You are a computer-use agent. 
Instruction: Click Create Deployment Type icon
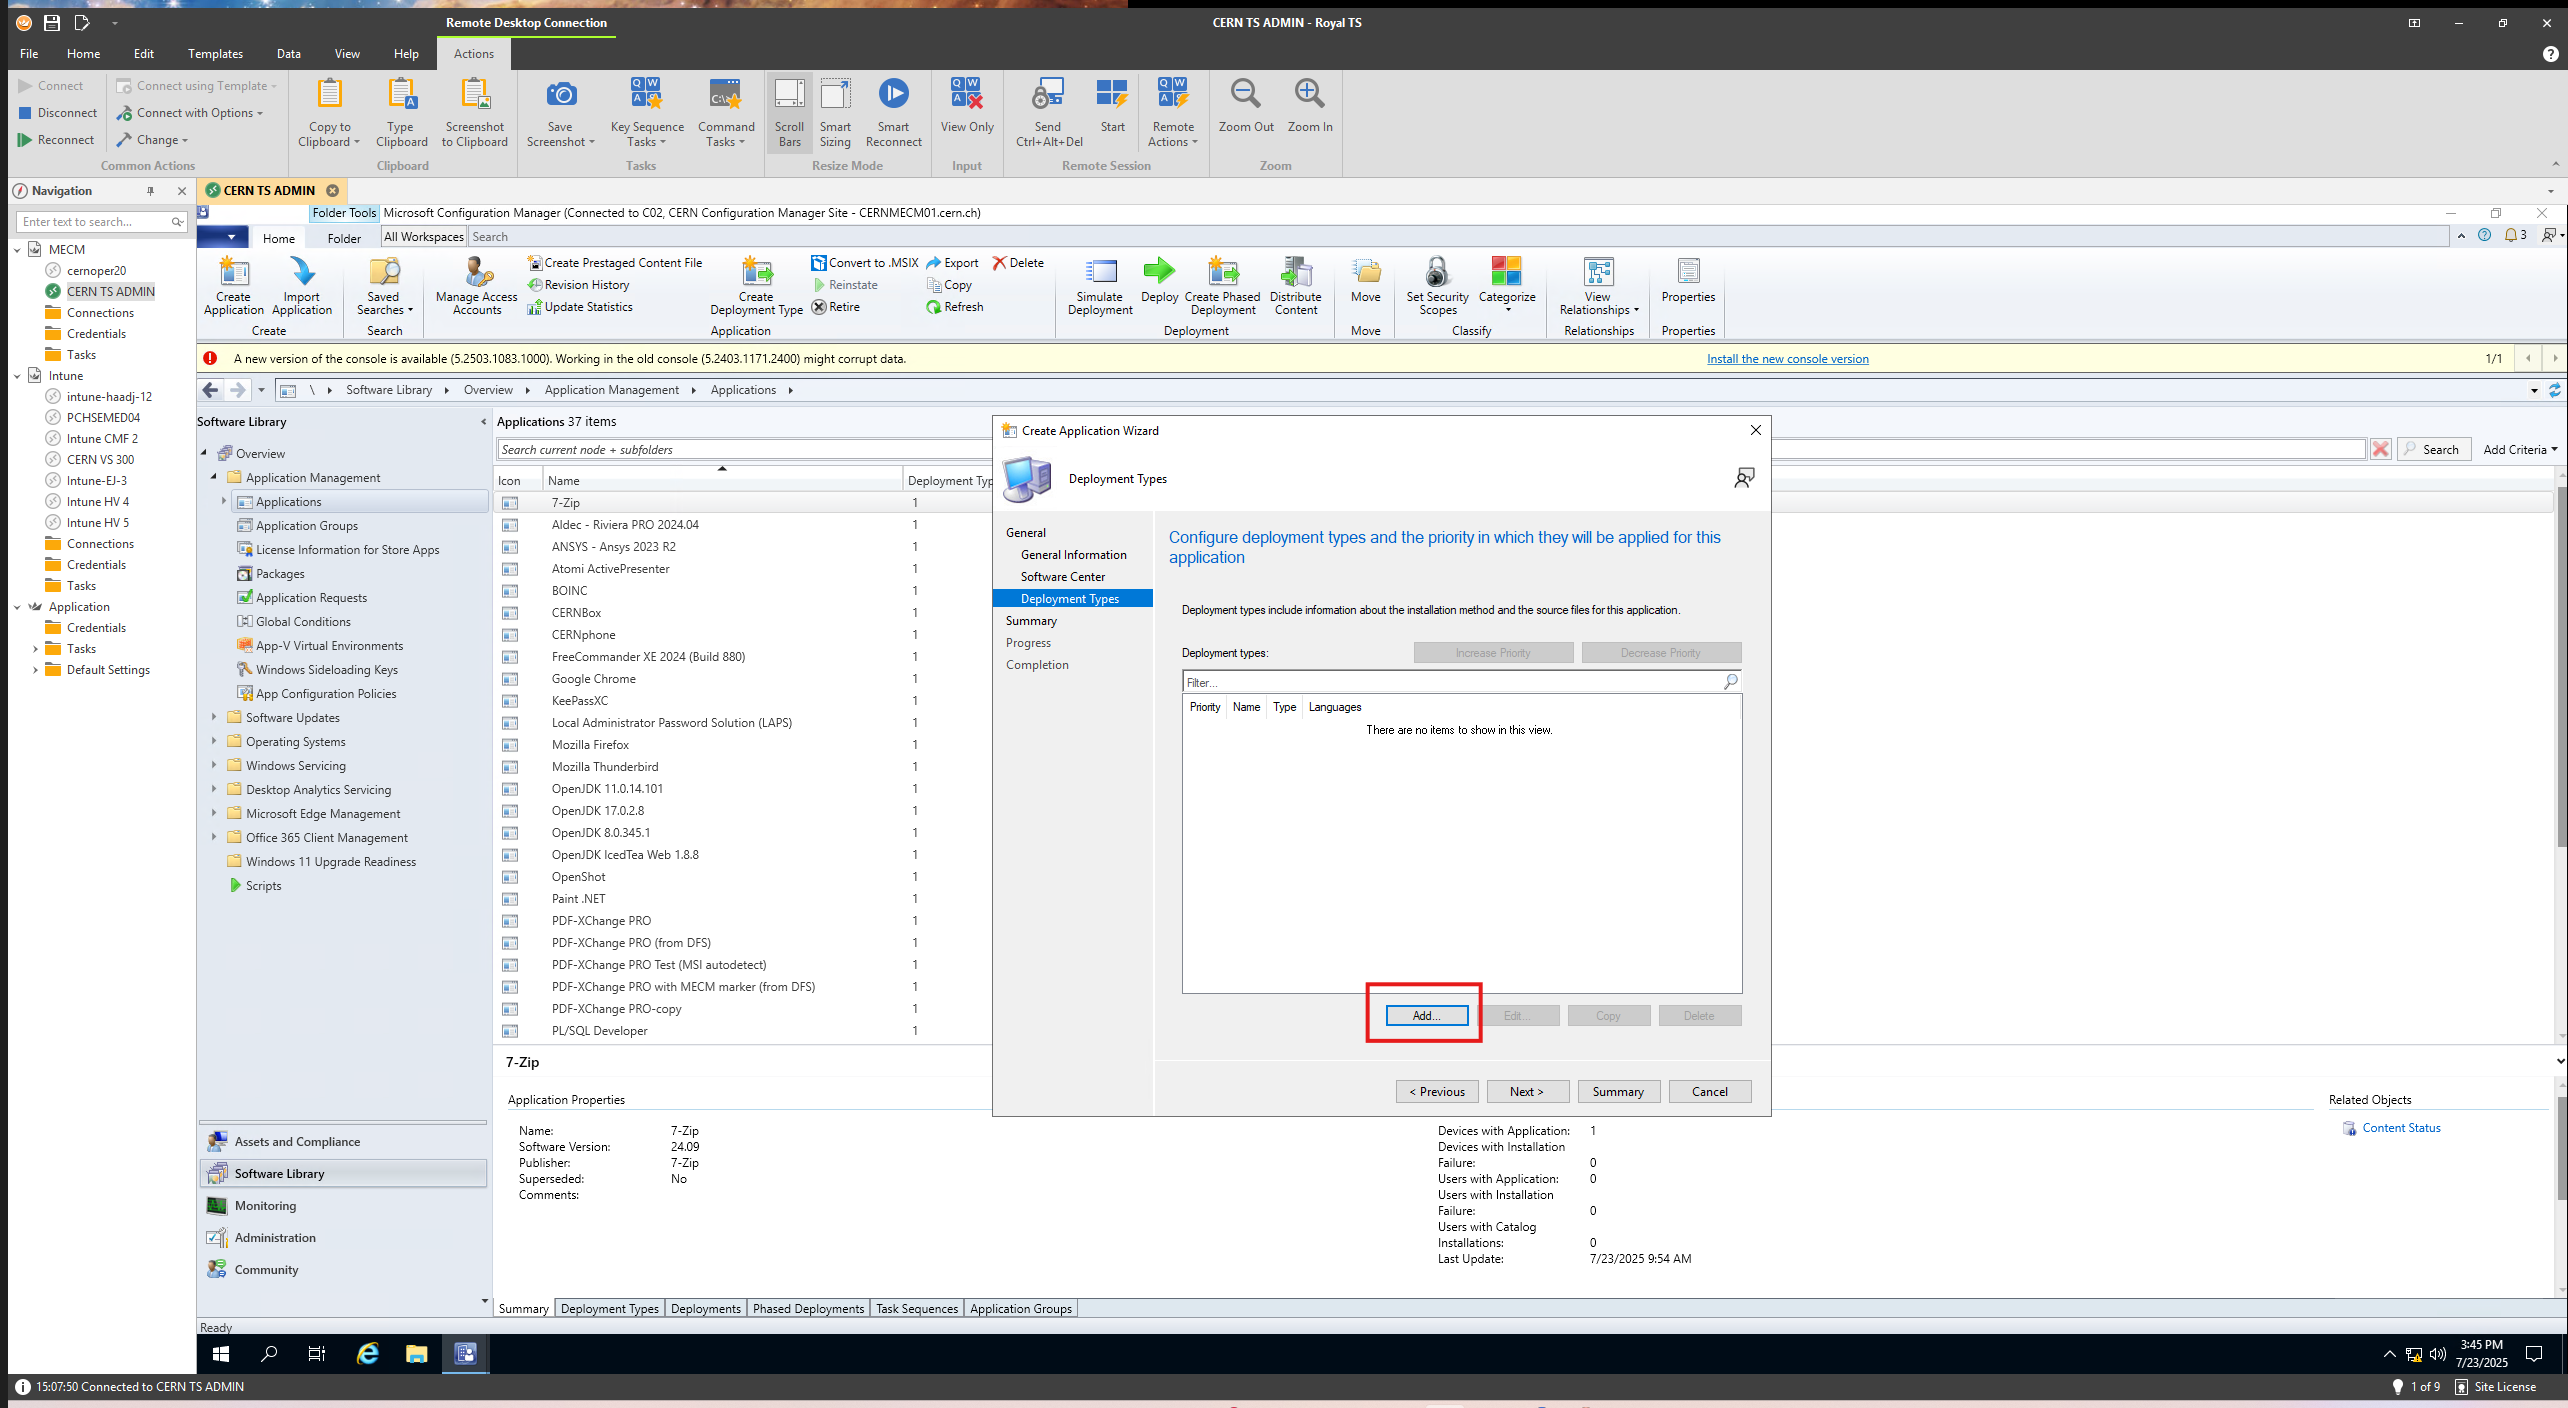[756, 286]
